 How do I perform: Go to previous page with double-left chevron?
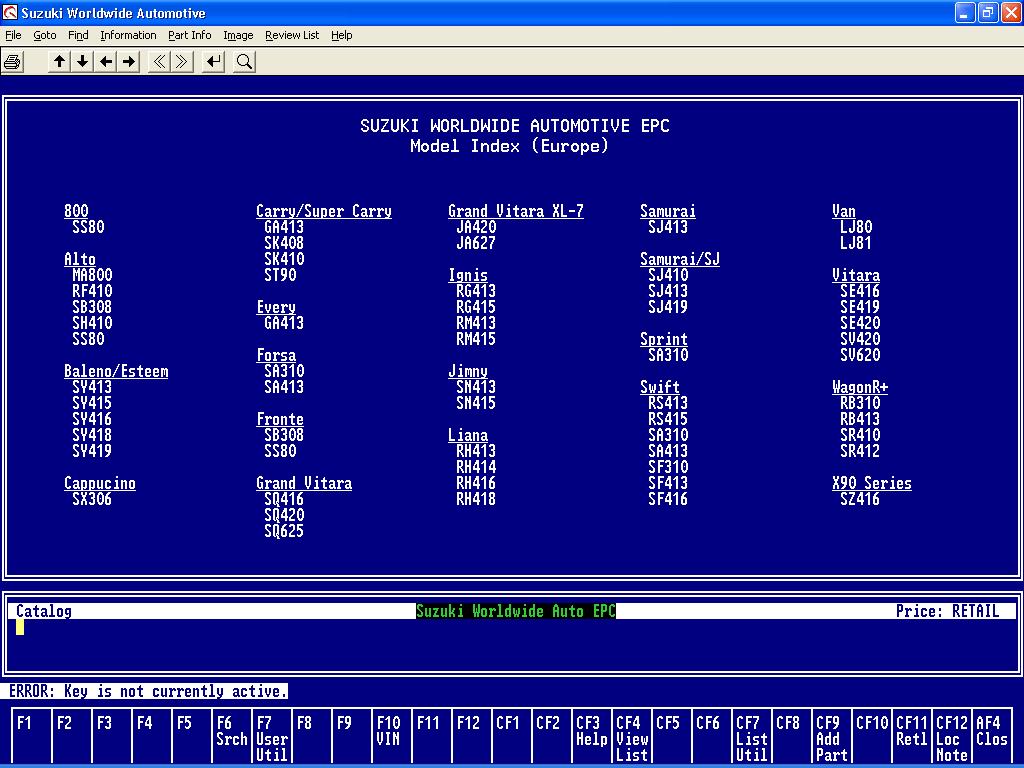click(x=159, y=62)
